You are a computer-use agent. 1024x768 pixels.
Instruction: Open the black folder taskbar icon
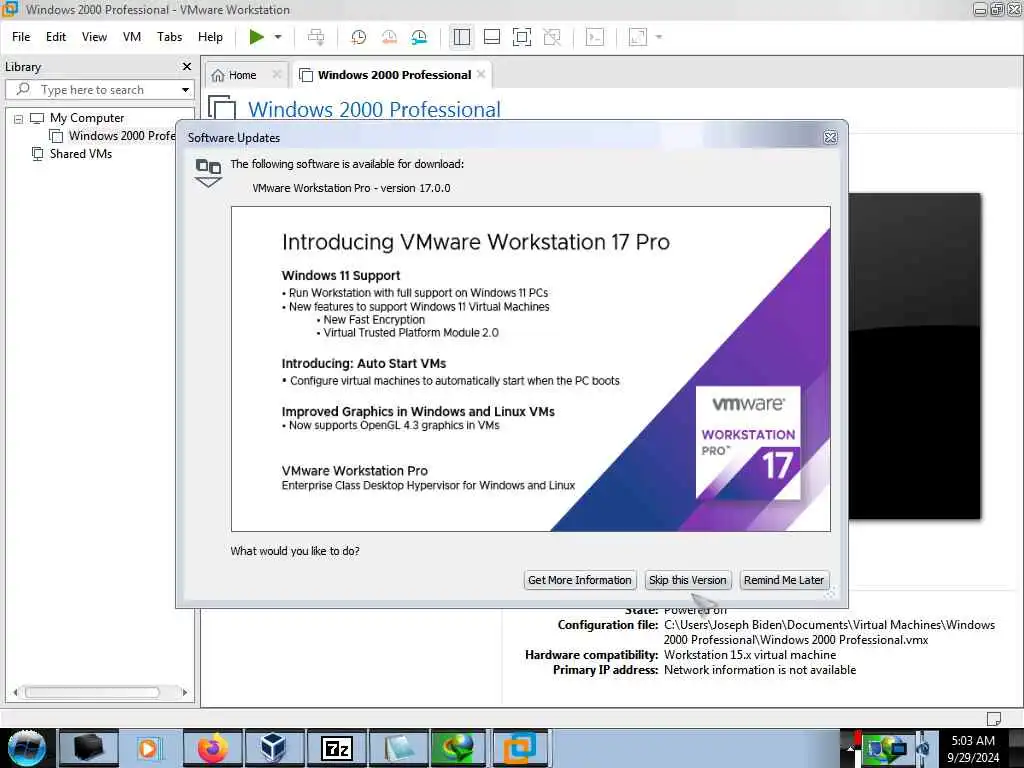pyautogui.click(x=89, y=748)
